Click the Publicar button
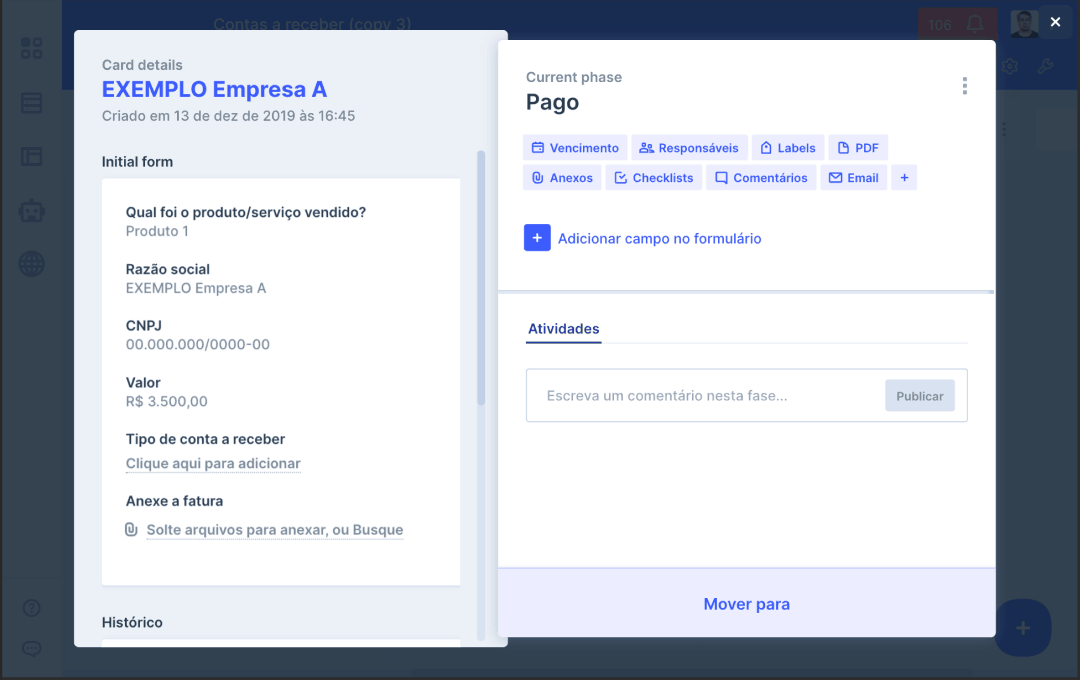The image size is (1080, 680). (x=920, y=395)
